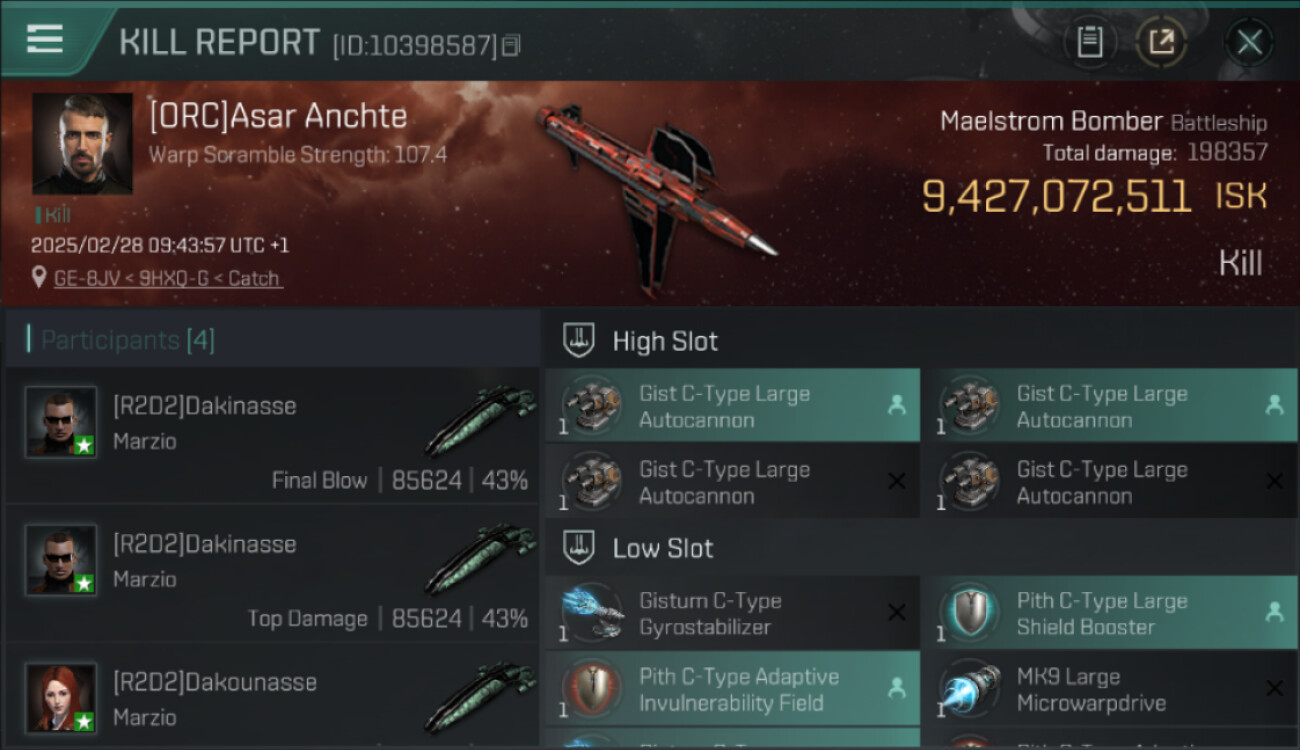Click Dakounasse's red-haired portrait
The width and height of the screenshot is (1300, 750).
(61, 697)
